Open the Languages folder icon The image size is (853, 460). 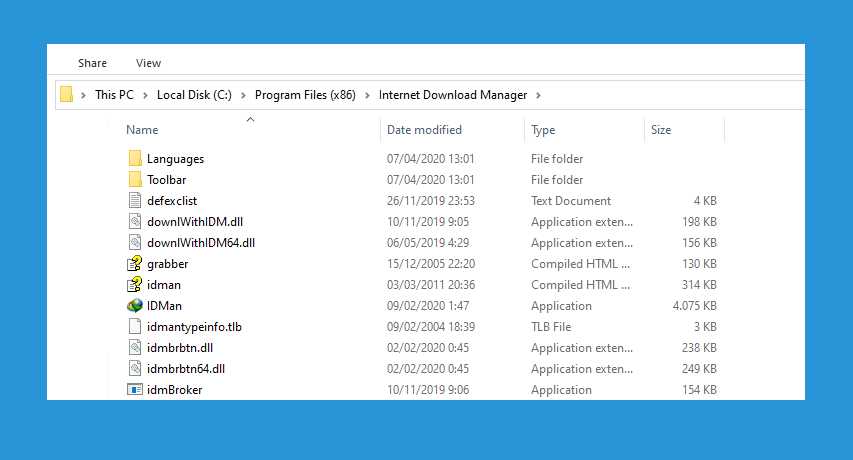pyautogui.click(x=135, y=159)
